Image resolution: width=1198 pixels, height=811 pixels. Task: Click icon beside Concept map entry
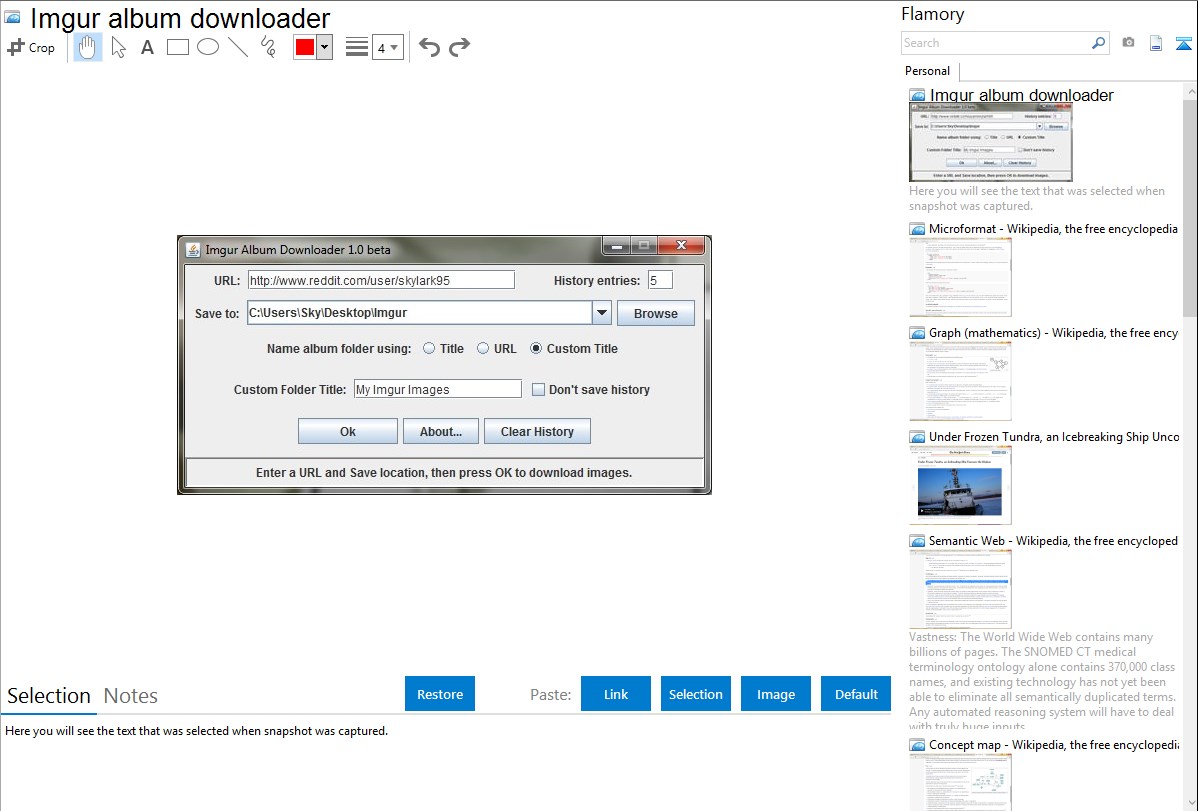[x=917, y=745]
